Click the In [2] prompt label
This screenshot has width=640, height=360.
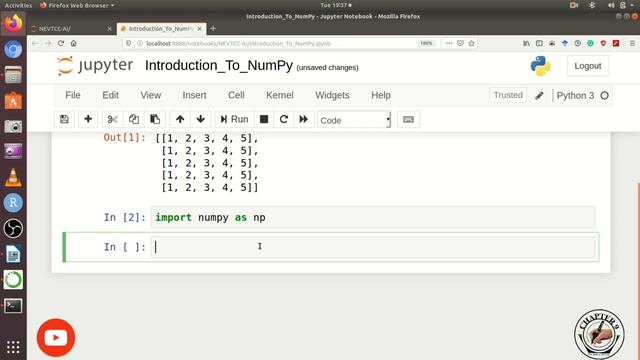[124, 218]
